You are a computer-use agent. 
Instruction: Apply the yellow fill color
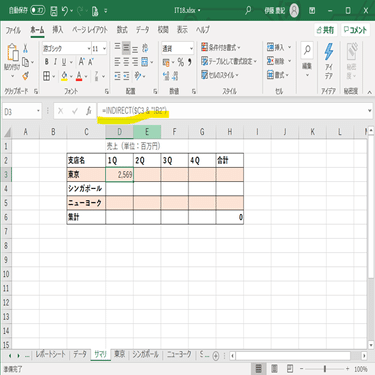point(65,76)
